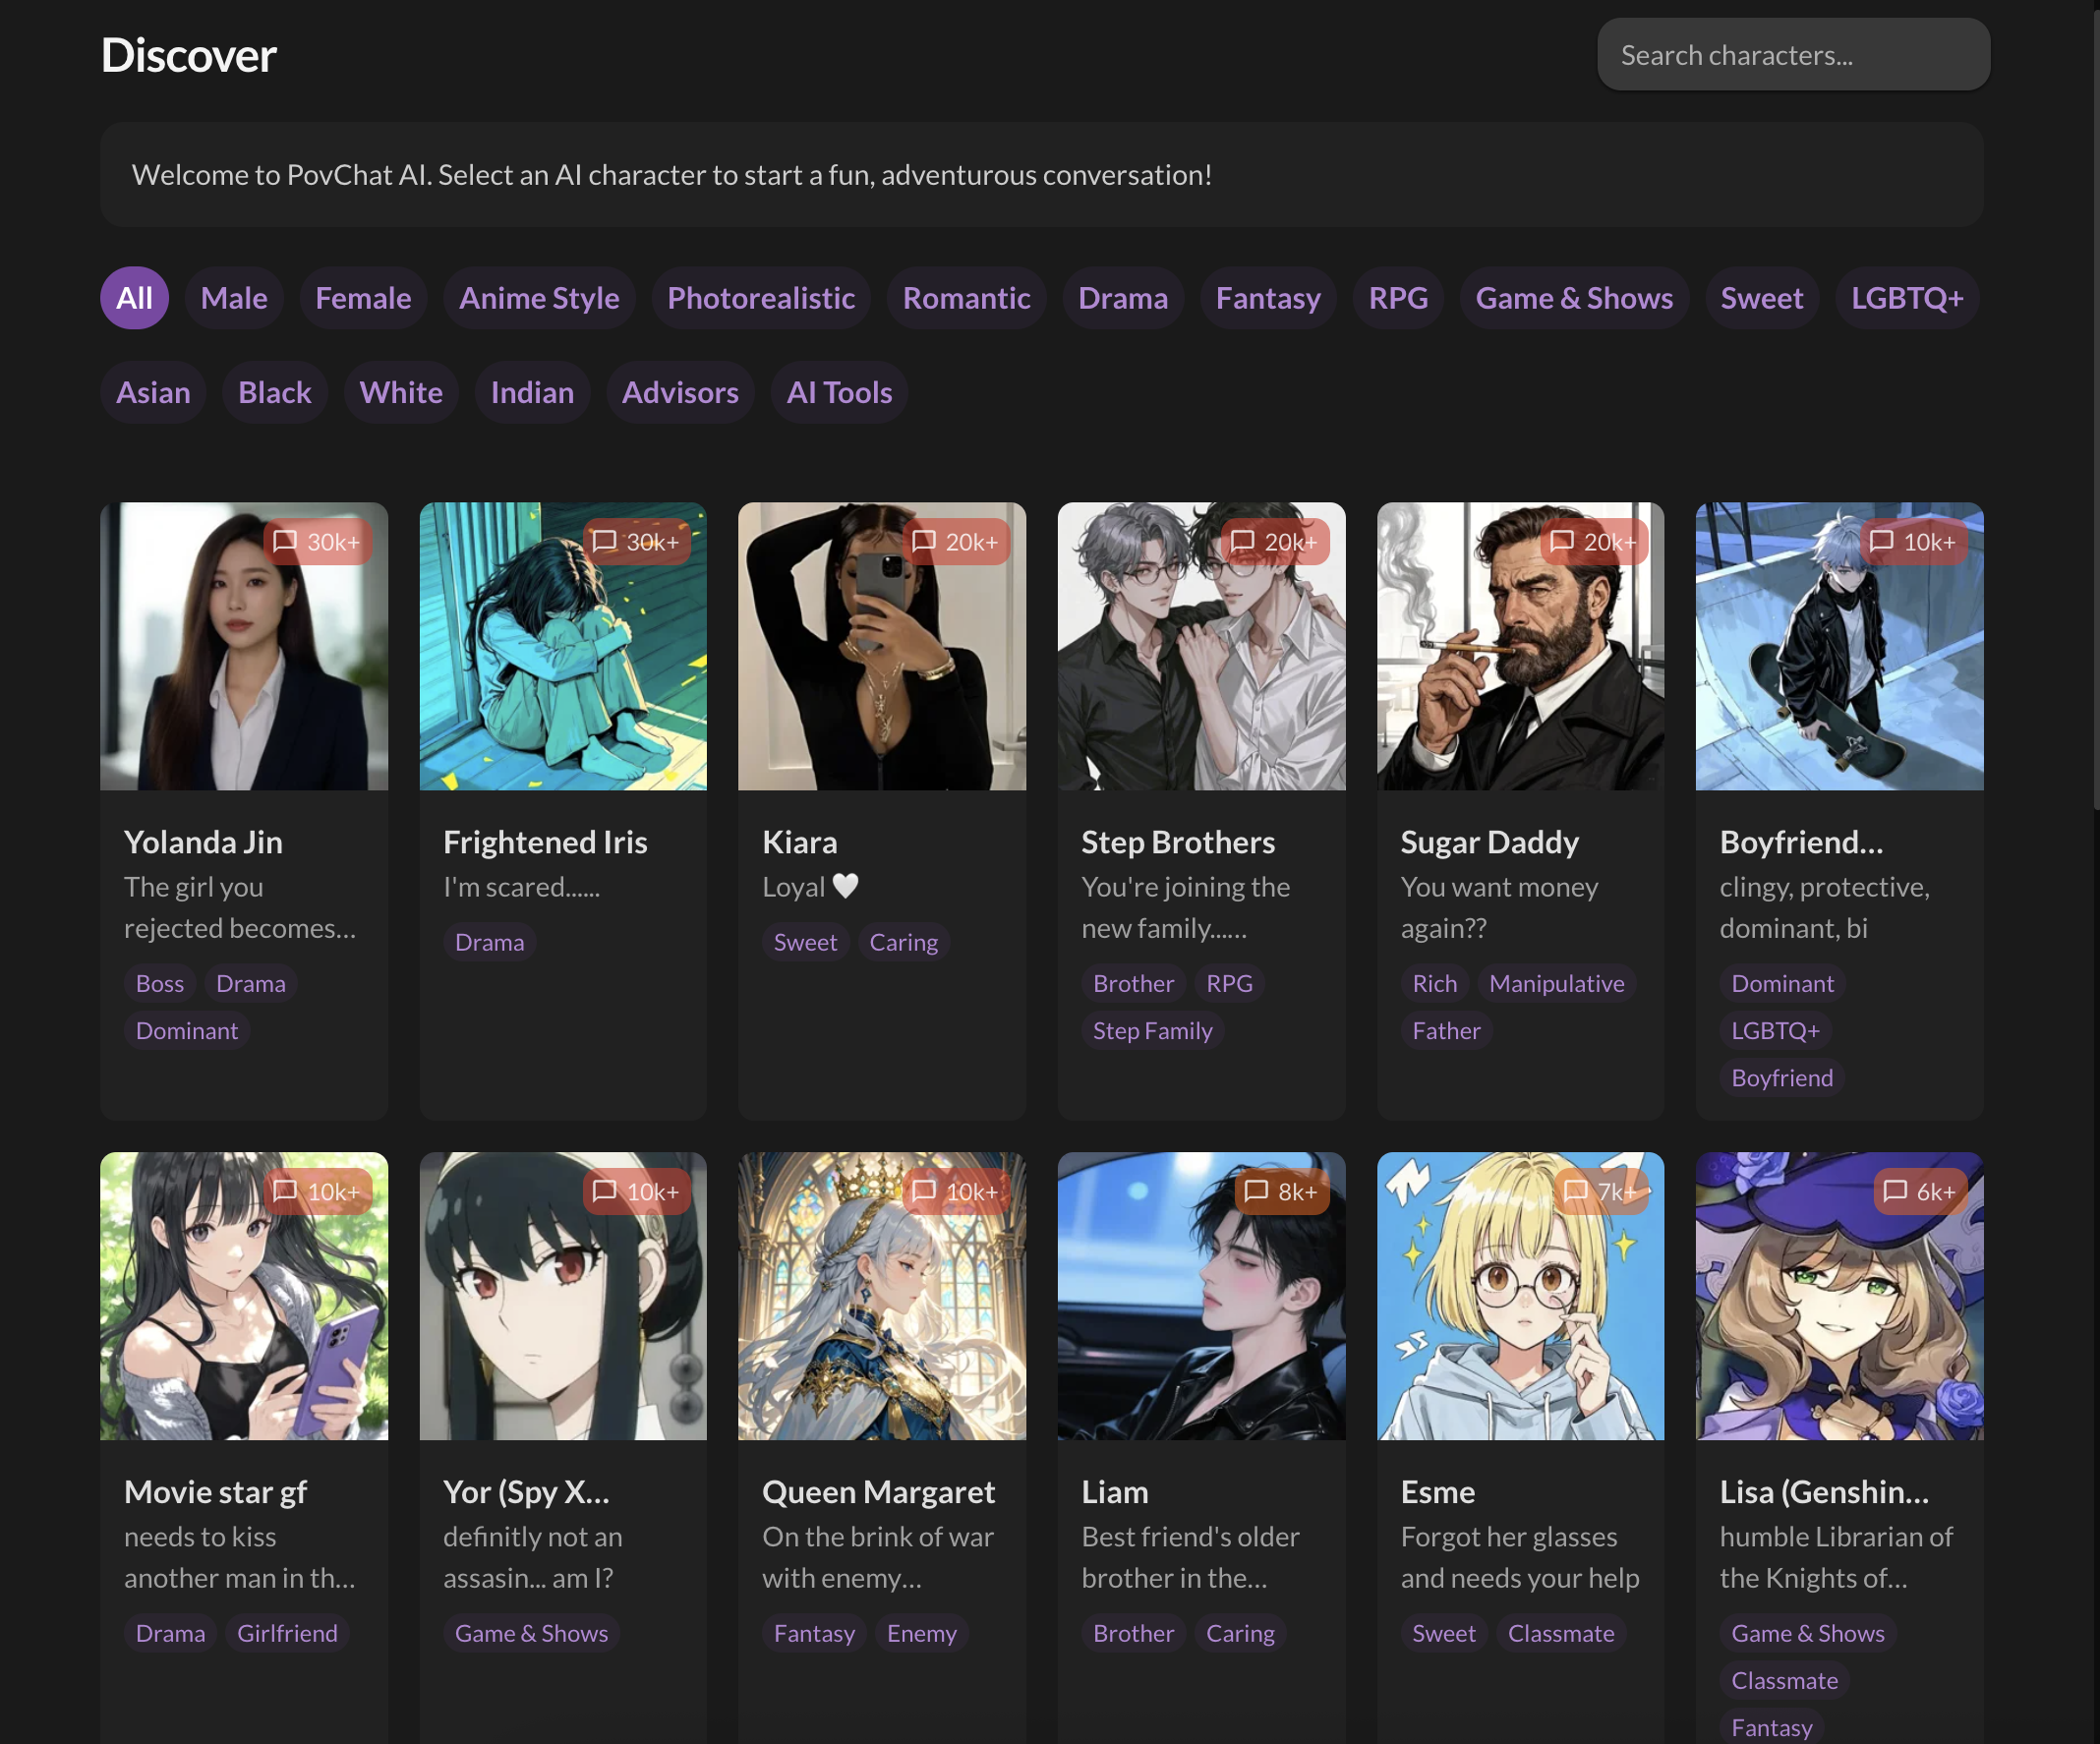Click the 8k+ chat icon on Liam's card
2100x1744 pixels.
pos(1281,1191)
